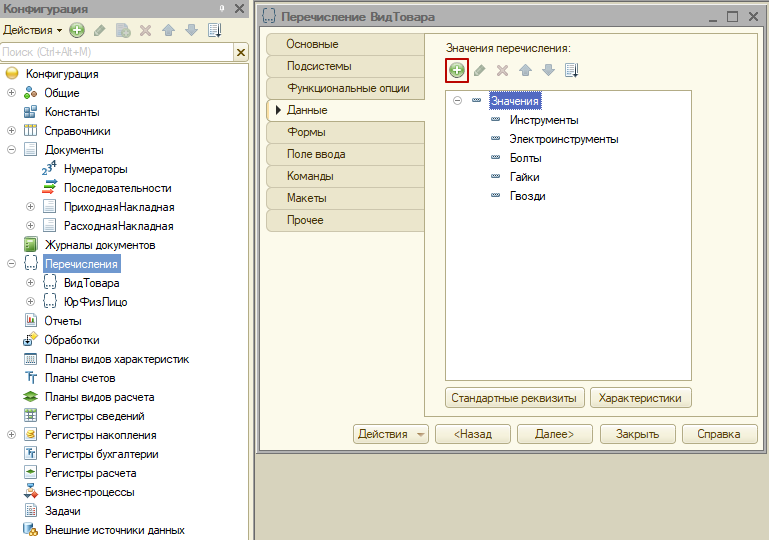
Task: Open the Формы tab
Action: click(345, 132)
